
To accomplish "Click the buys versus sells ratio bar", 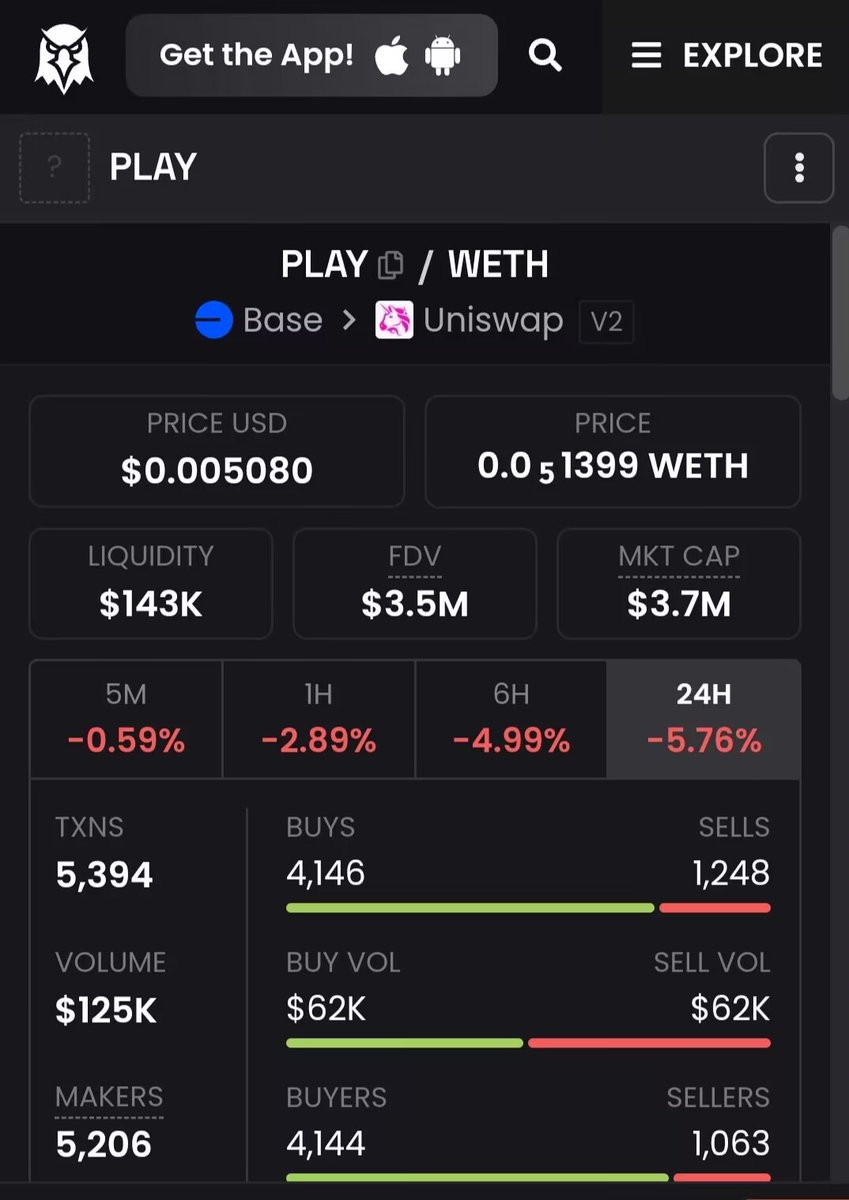I will 528,908.
